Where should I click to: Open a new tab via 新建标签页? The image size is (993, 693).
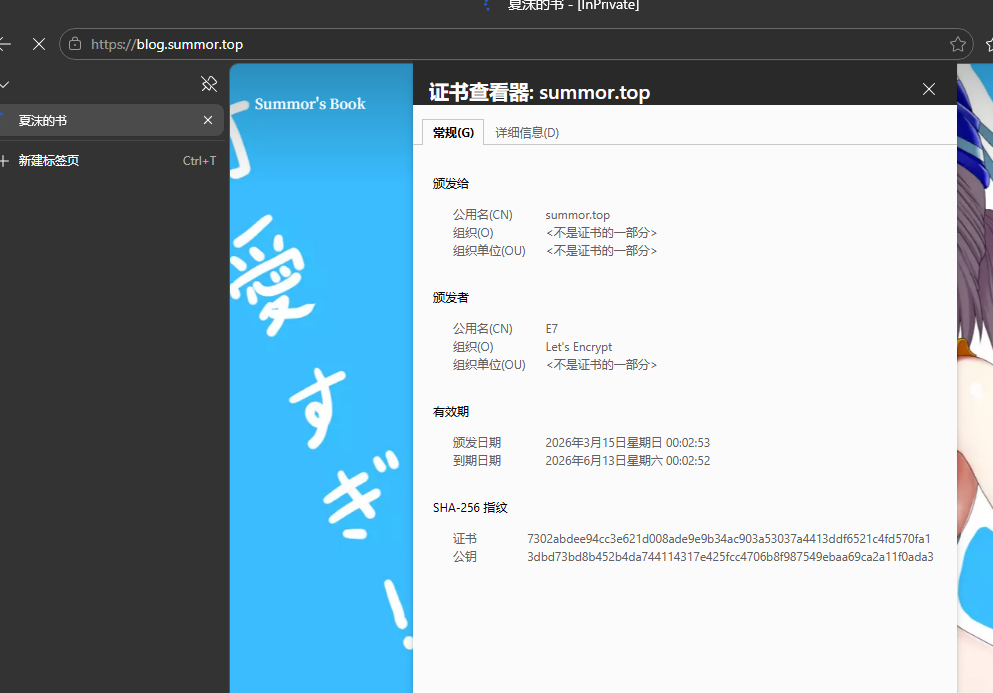(48, 160)
